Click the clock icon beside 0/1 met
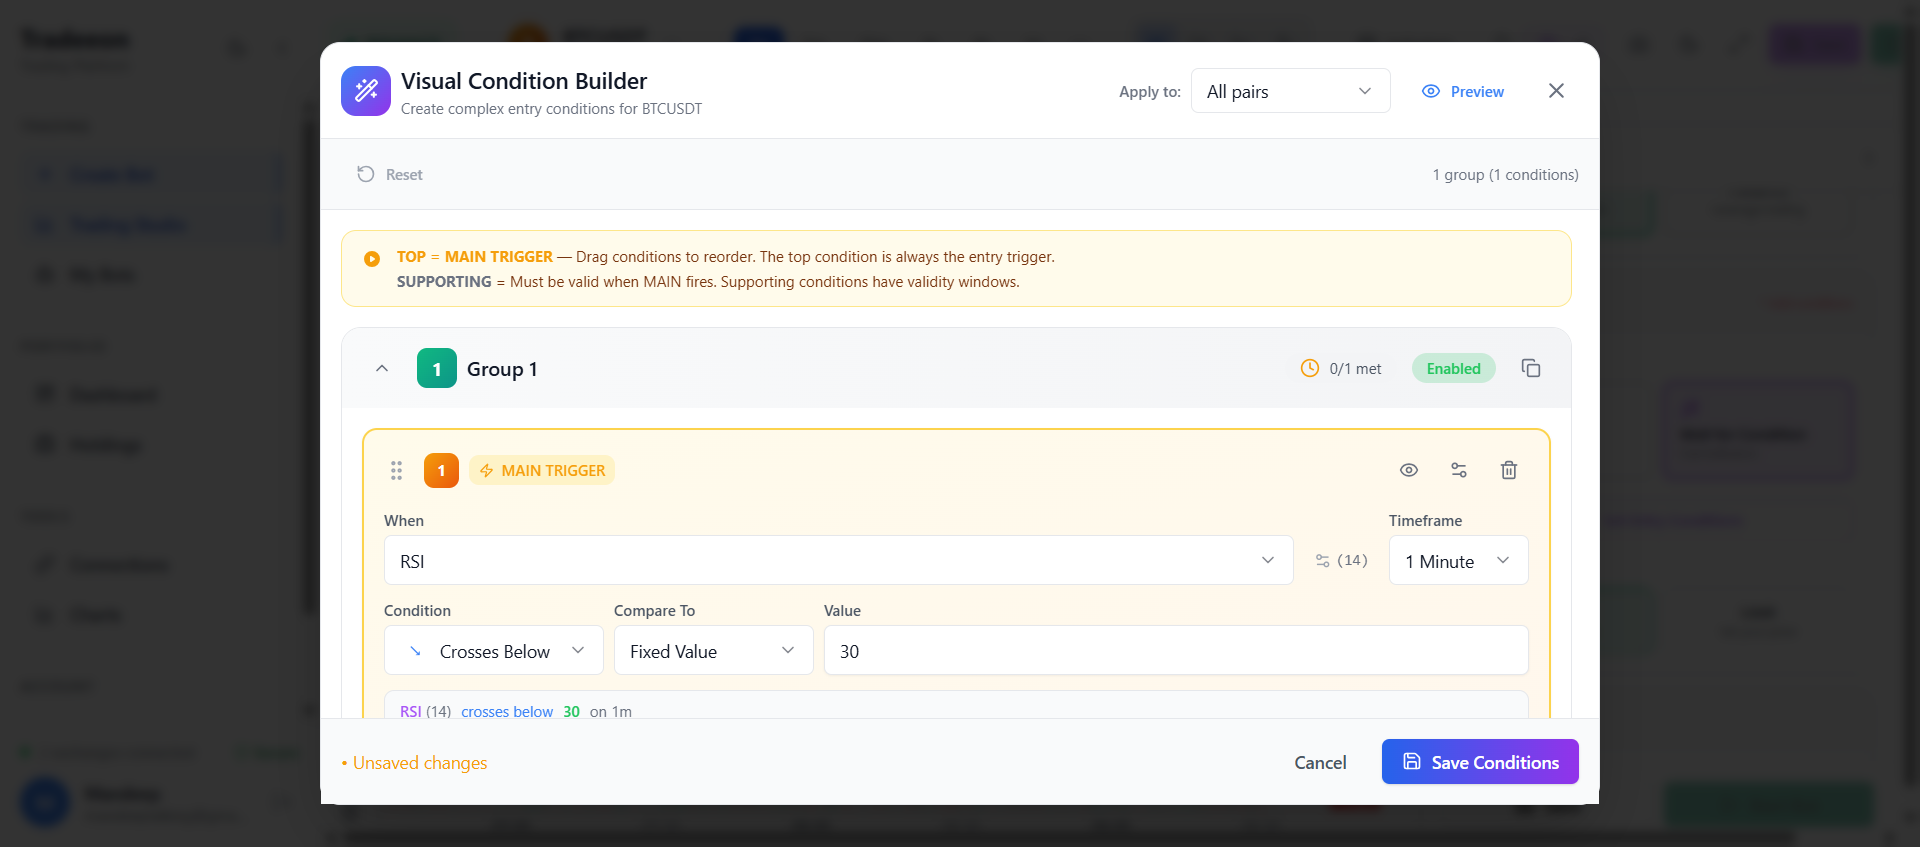This screenshot has width=1920, height=848. (x=1310, y=368)
